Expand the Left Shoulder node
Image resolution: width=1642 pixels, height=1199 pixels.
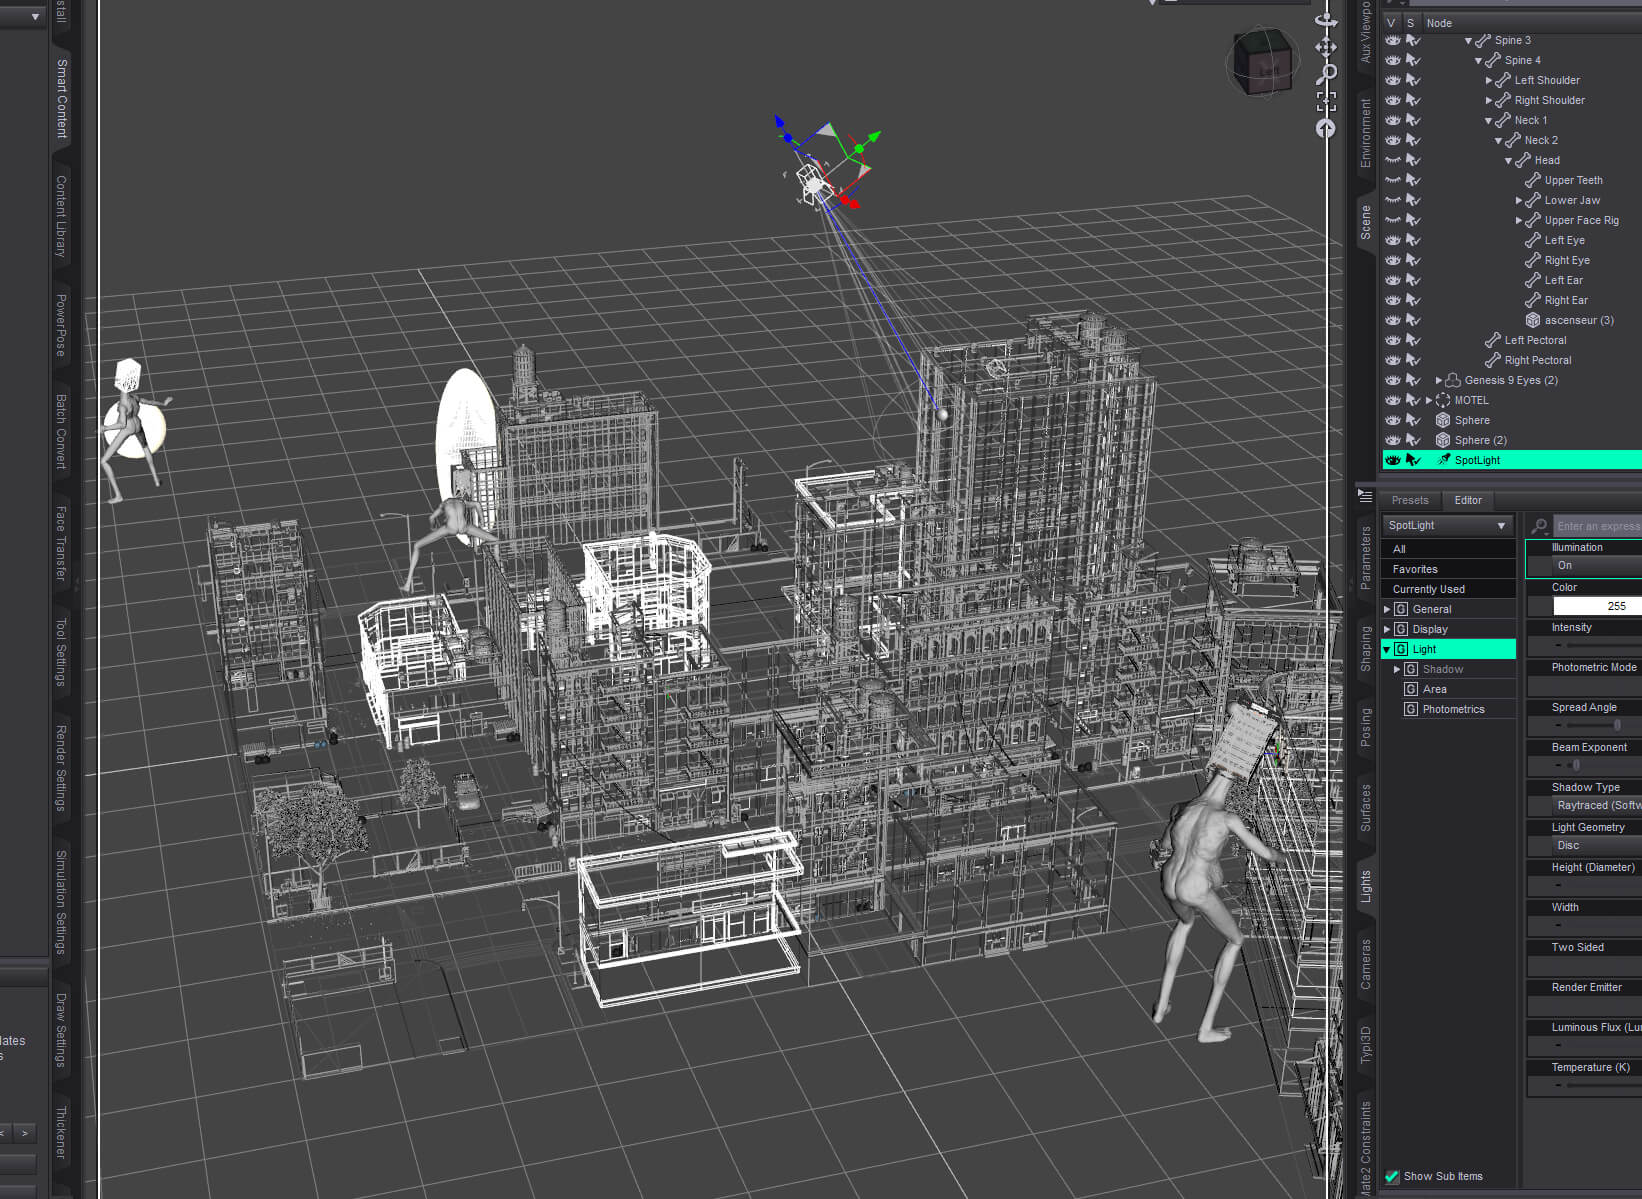pyautogui.click(x=1488, y=81)
